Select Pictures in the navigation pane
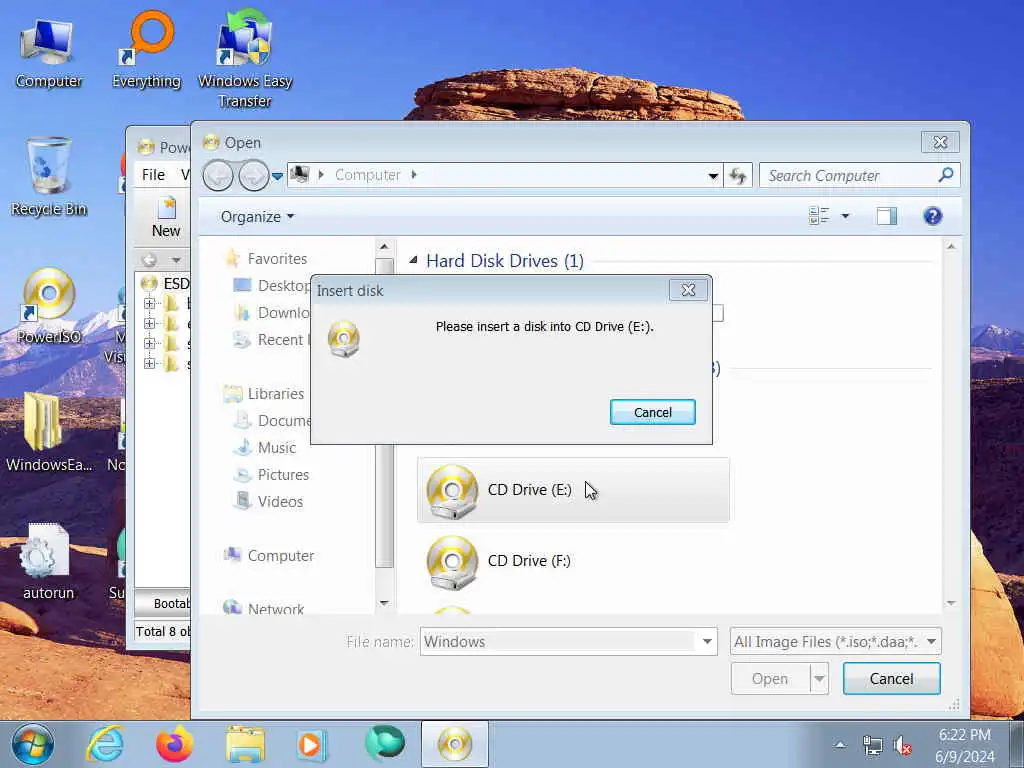The height and width of the screenshot is (768, 1024). (283, 475)
